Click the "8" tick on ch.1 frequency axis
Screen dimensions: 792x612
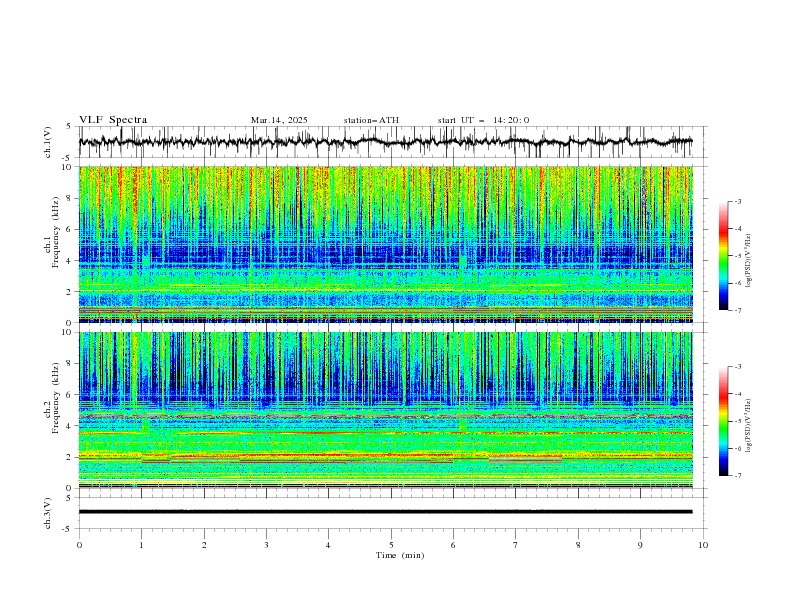[69, 198]
